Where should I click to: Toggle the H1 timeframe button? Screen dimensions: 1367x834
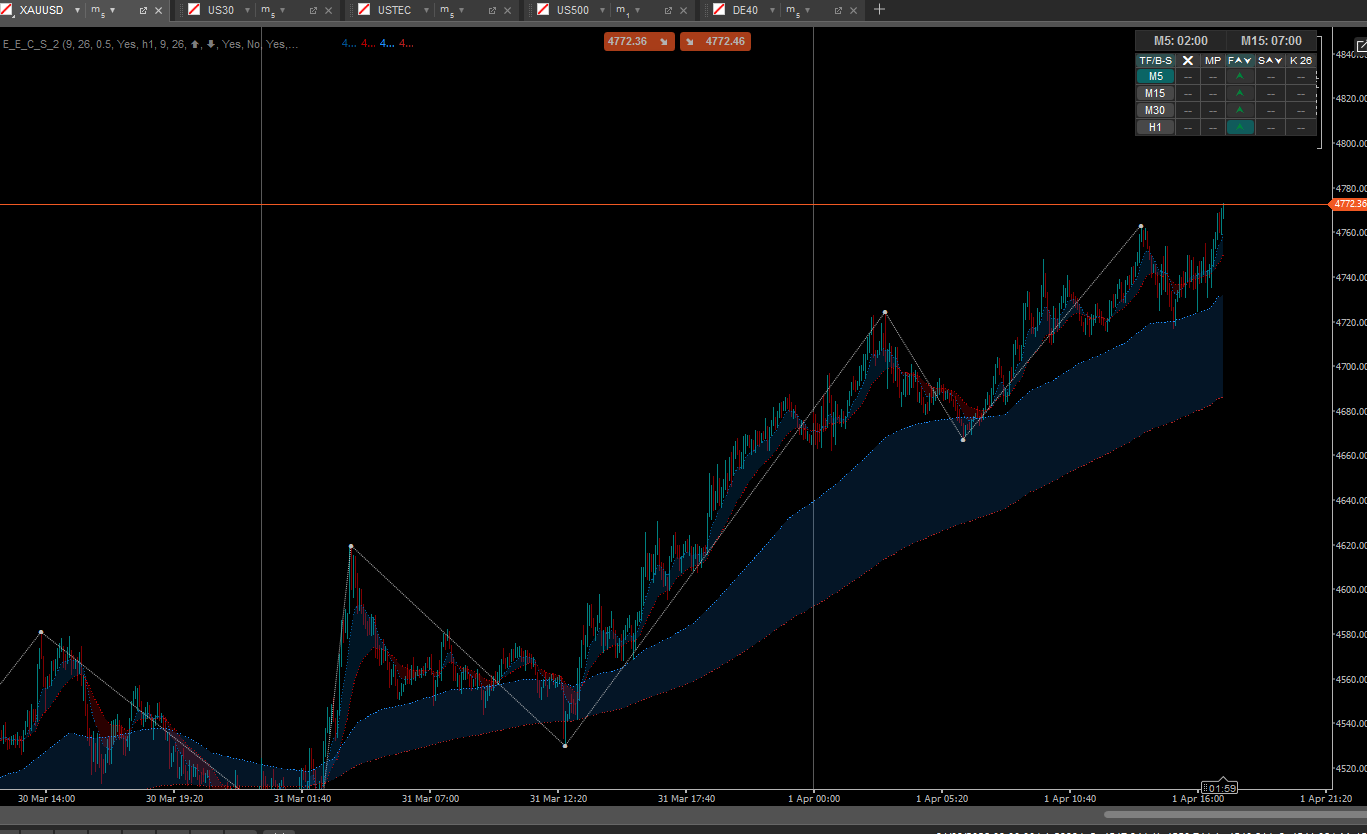[x=1155, y=127]
